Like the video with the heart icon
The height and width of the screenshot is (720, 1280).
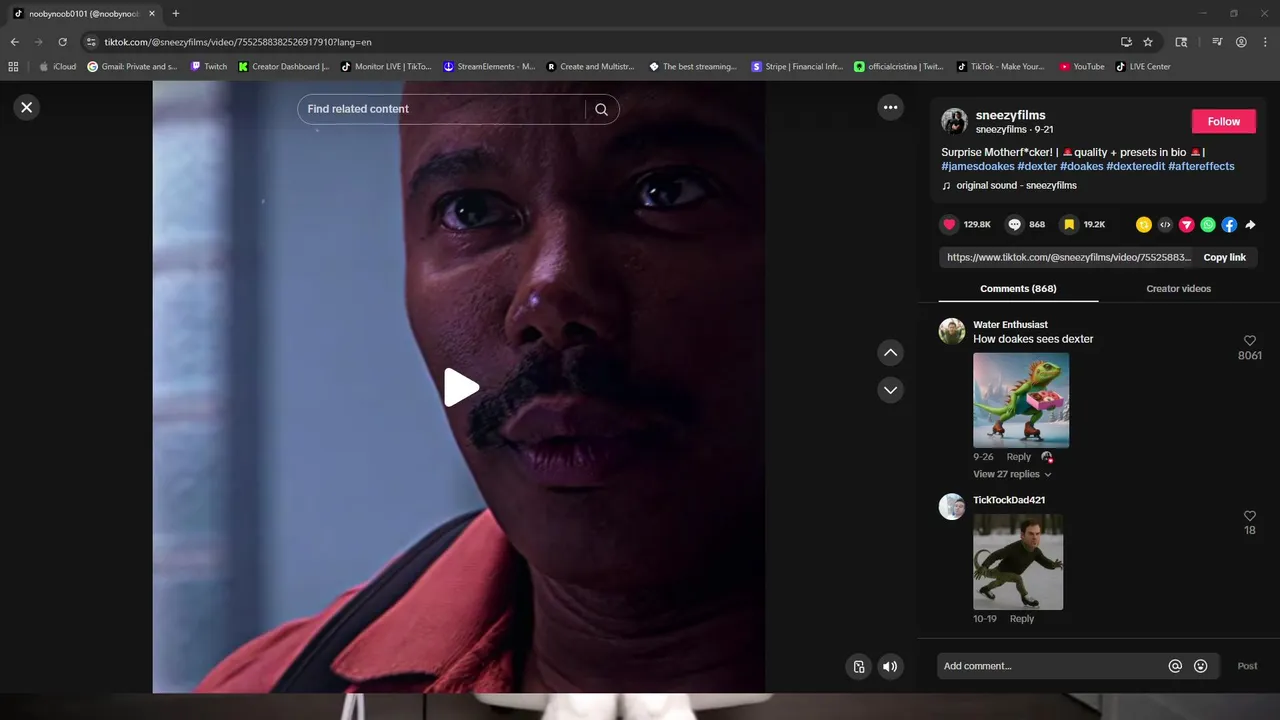pos(950,225)
